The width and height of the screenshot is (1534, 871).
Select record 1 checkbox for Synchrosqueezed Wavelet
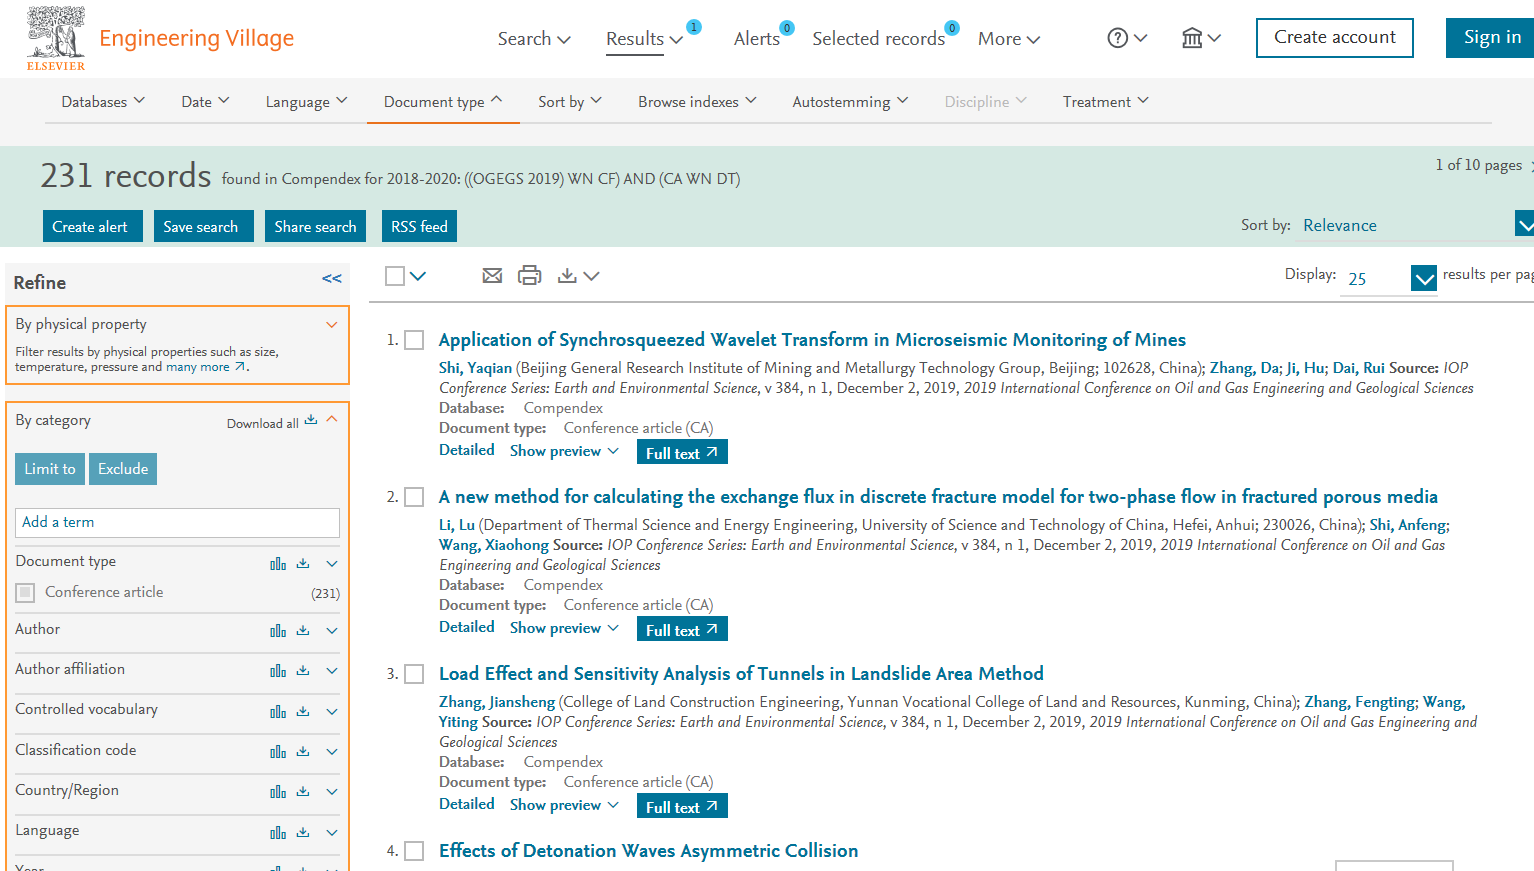pos(414,340)
